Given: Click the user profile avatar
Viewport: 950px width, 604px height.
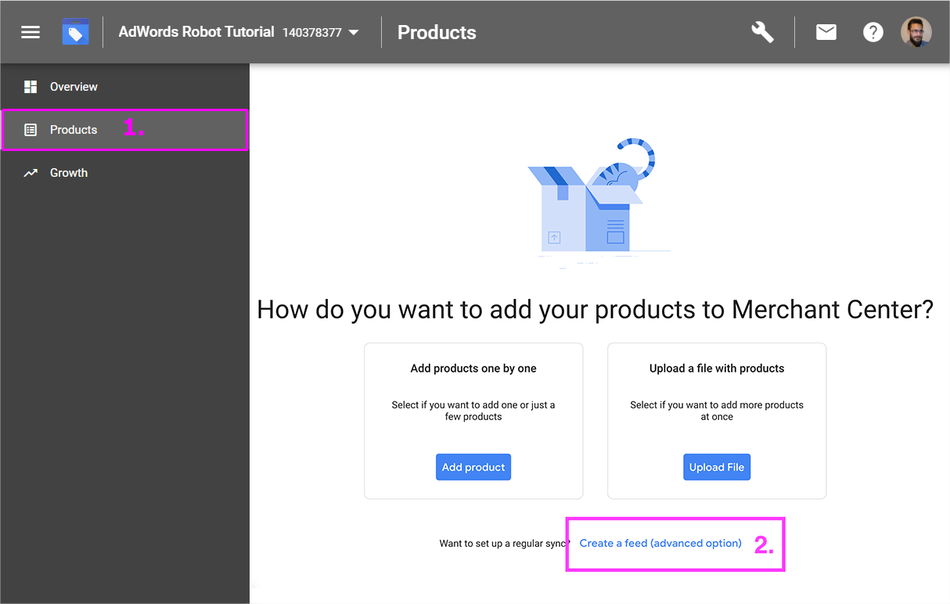Looking at the screenshot, I should 915,32.
